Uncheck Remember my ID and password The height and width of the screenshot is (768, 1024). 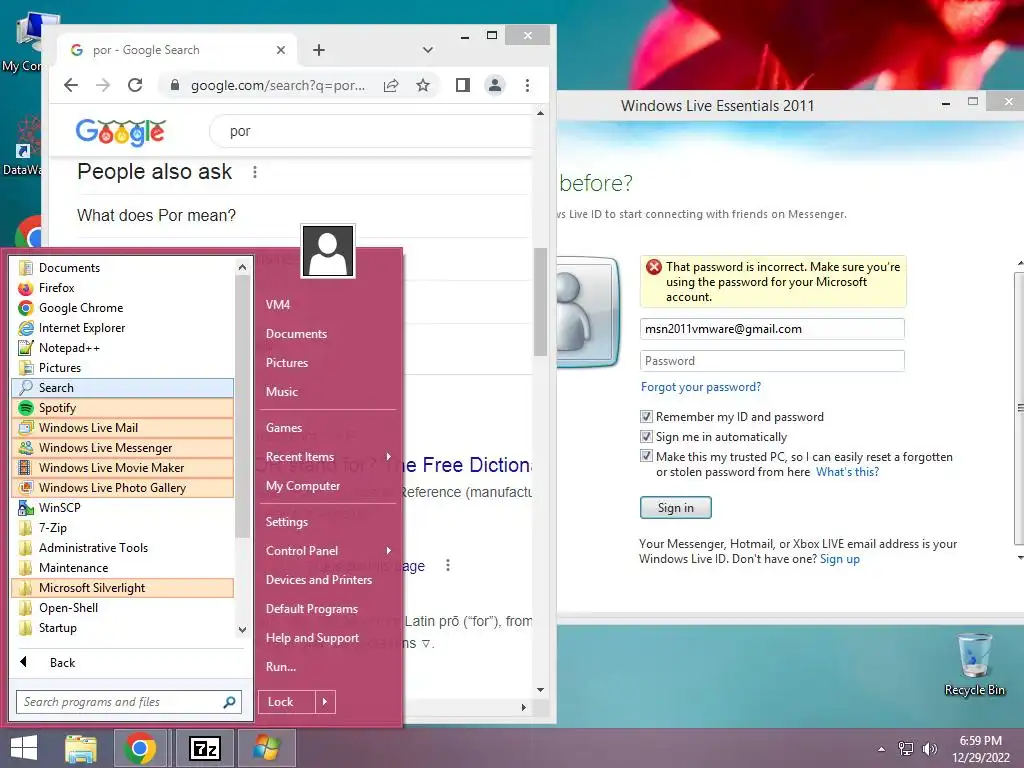pyautogui.click(x=647, y=417)
